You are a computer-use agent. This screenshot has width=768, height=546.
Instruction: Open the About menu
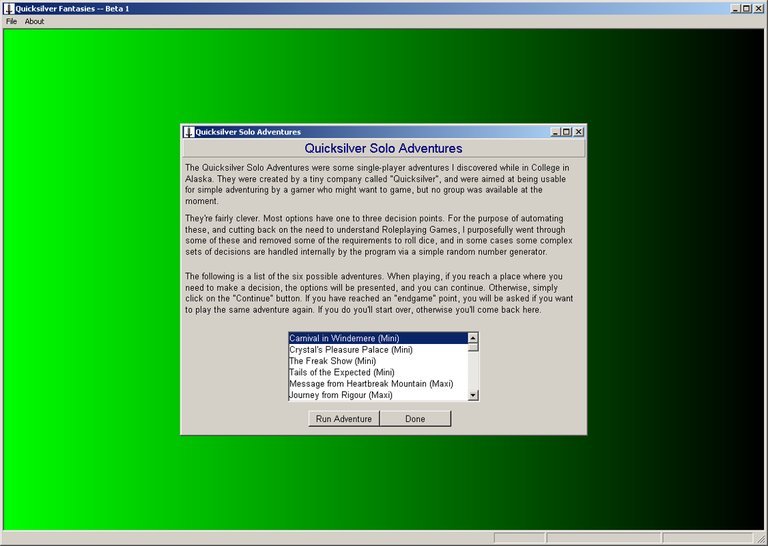(x=34, y=21)
